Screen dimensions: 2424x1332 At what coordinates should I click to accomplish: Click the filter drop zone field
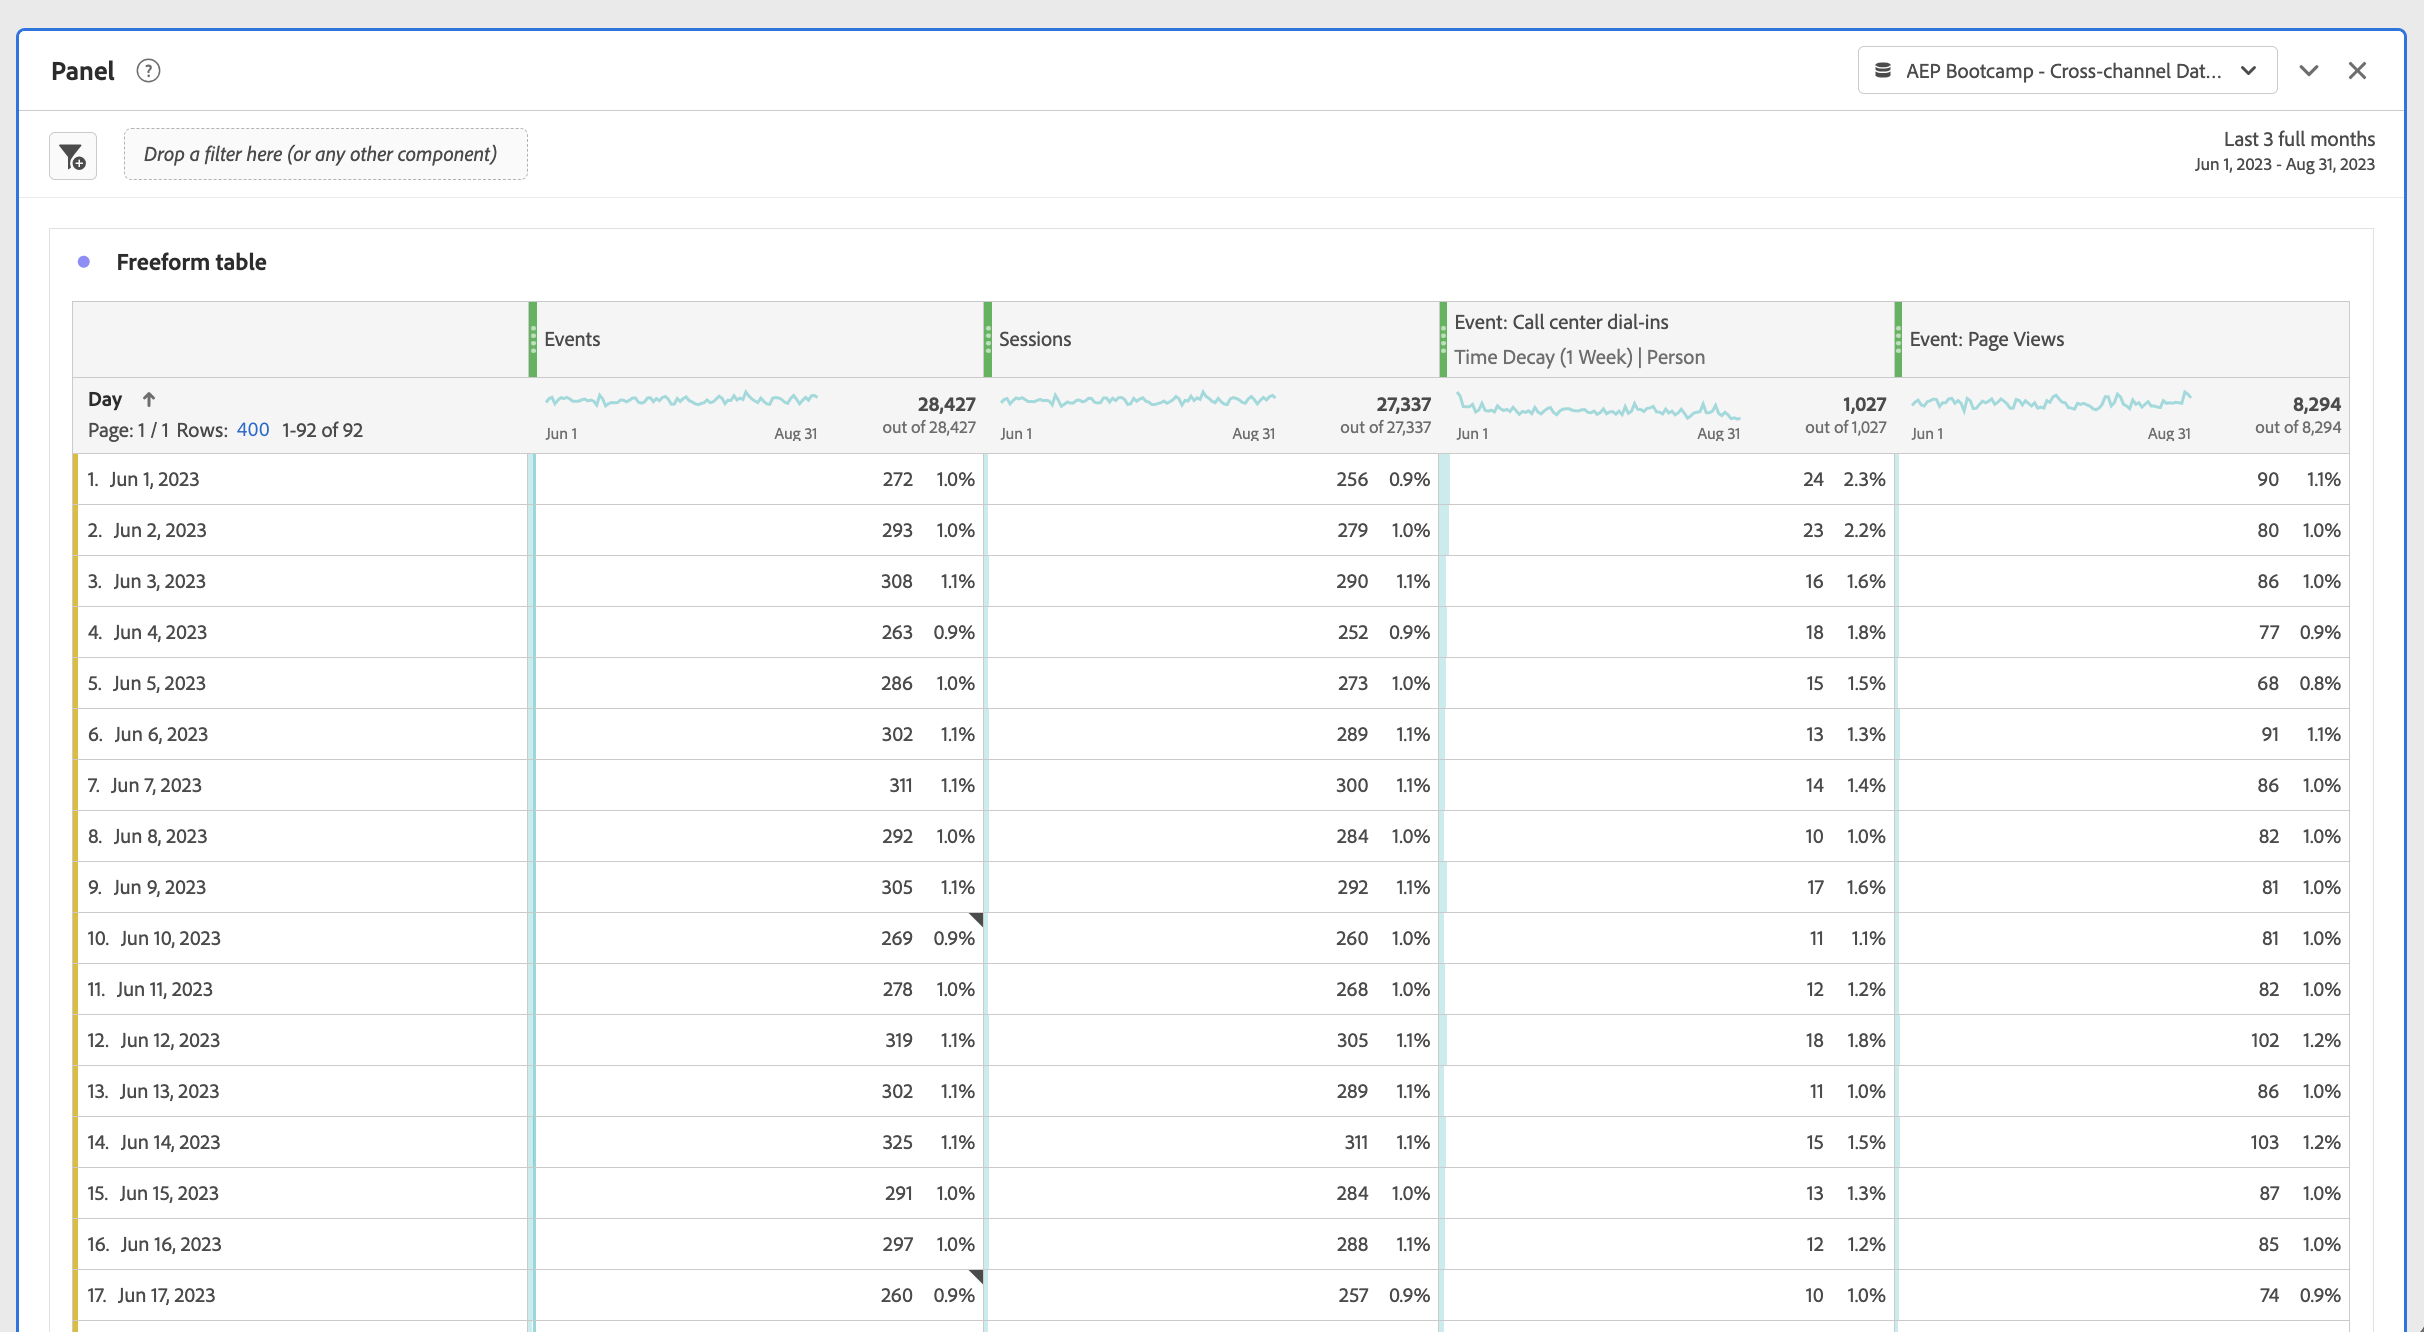click(326, 154)
